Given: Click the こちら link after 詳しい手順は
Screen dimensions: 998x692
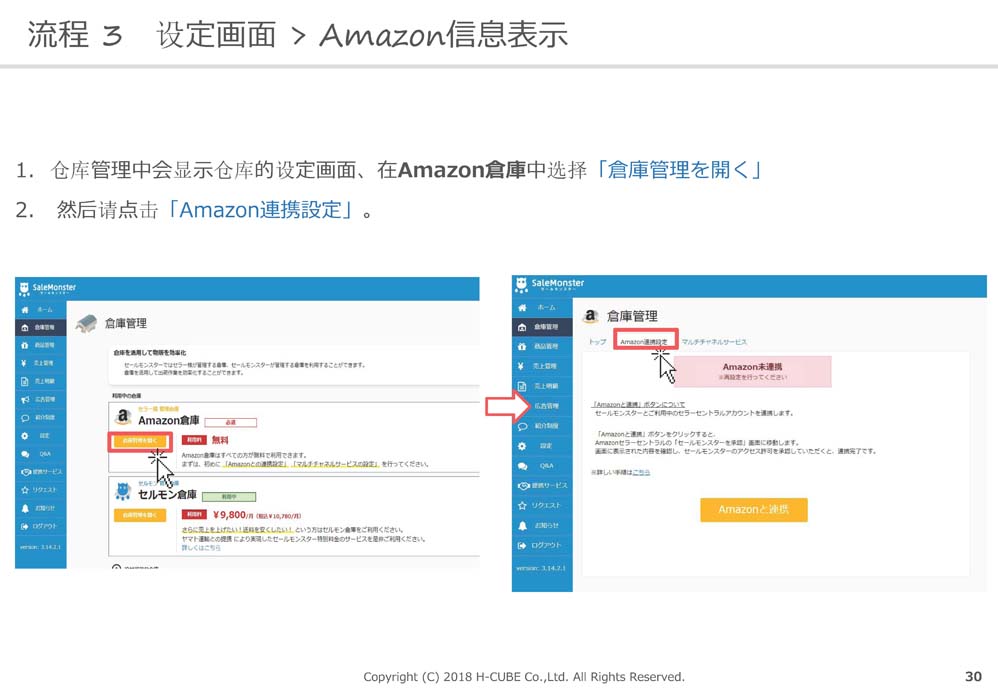Looking at the screenshot, I should coord(641,472).
